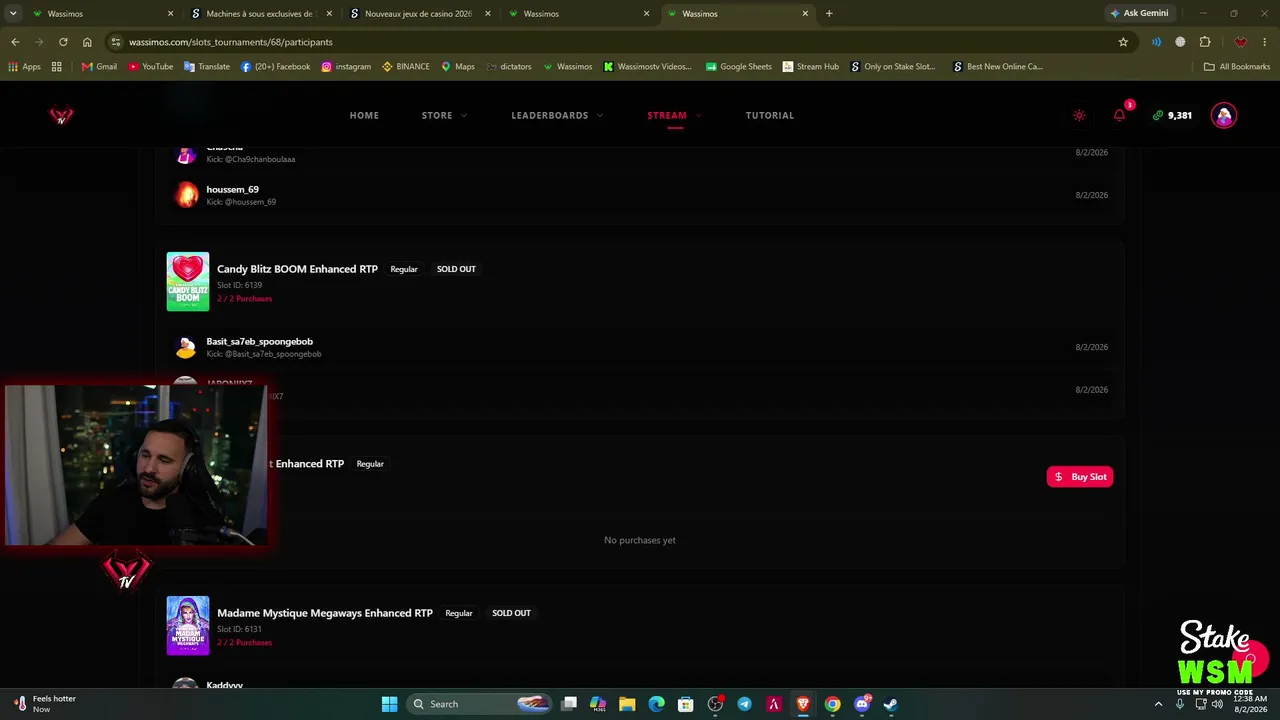Viewport: 1280px width, 720px height.
Task: Expand the STORE menu
Action: (444, 115)
